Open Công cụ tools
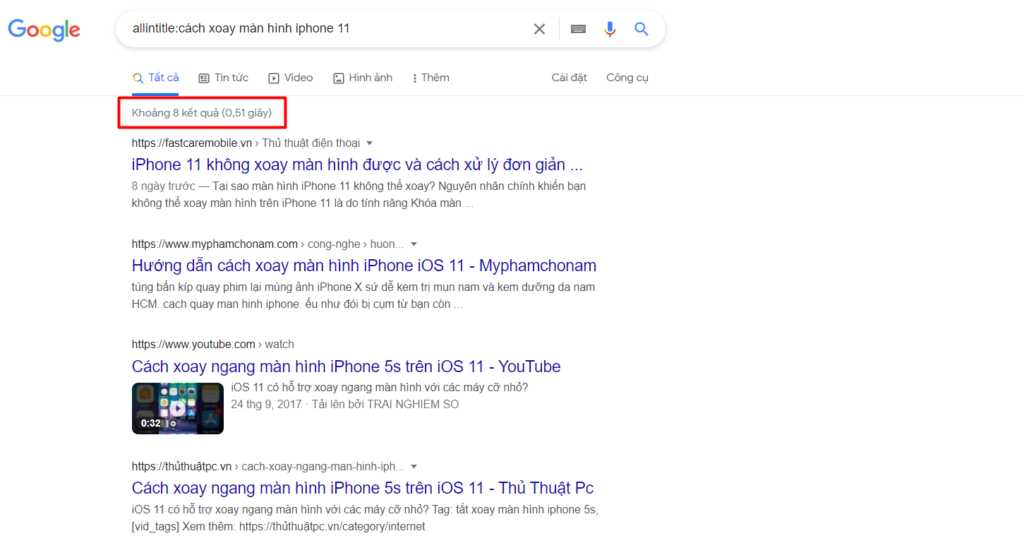1024x548 pixels. 627,78
